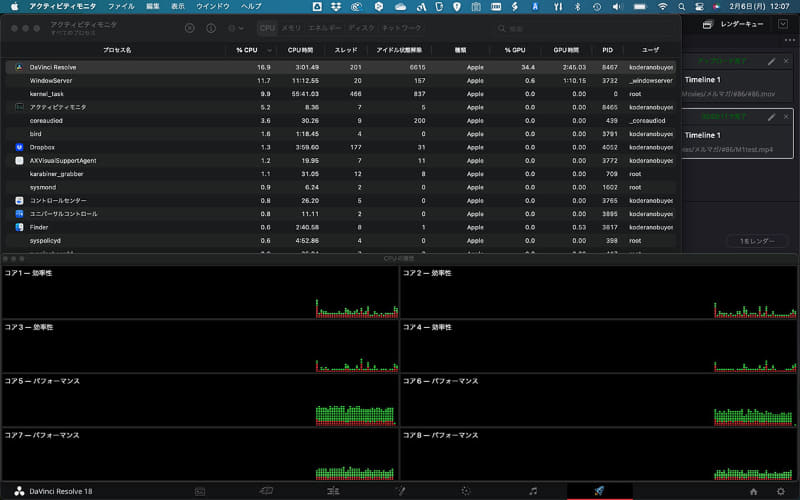The width and height of the screenshot is (800, 500).
Task: Click the date and time in menu bar
Action: click(x=759, y=6)
